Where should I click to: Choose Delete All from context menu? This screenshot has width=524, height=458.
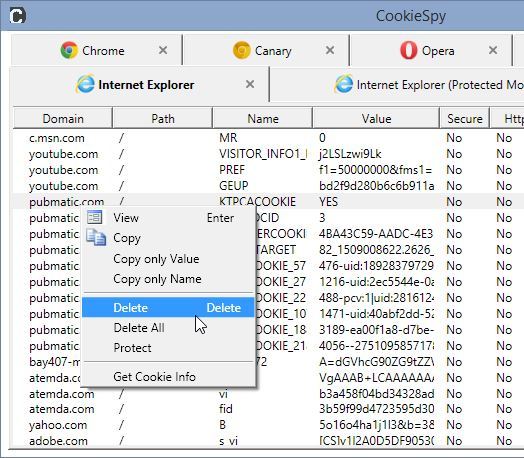click(x=168, y=328)
